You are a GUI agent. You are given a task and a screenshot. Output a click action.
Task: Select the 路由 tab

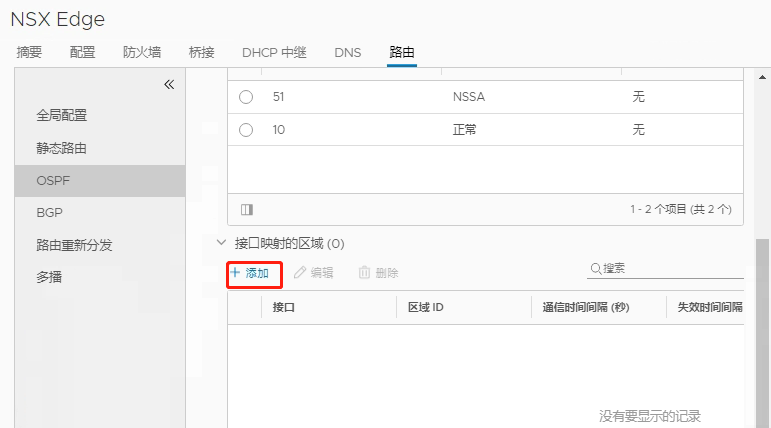click(x=402, y=52)
